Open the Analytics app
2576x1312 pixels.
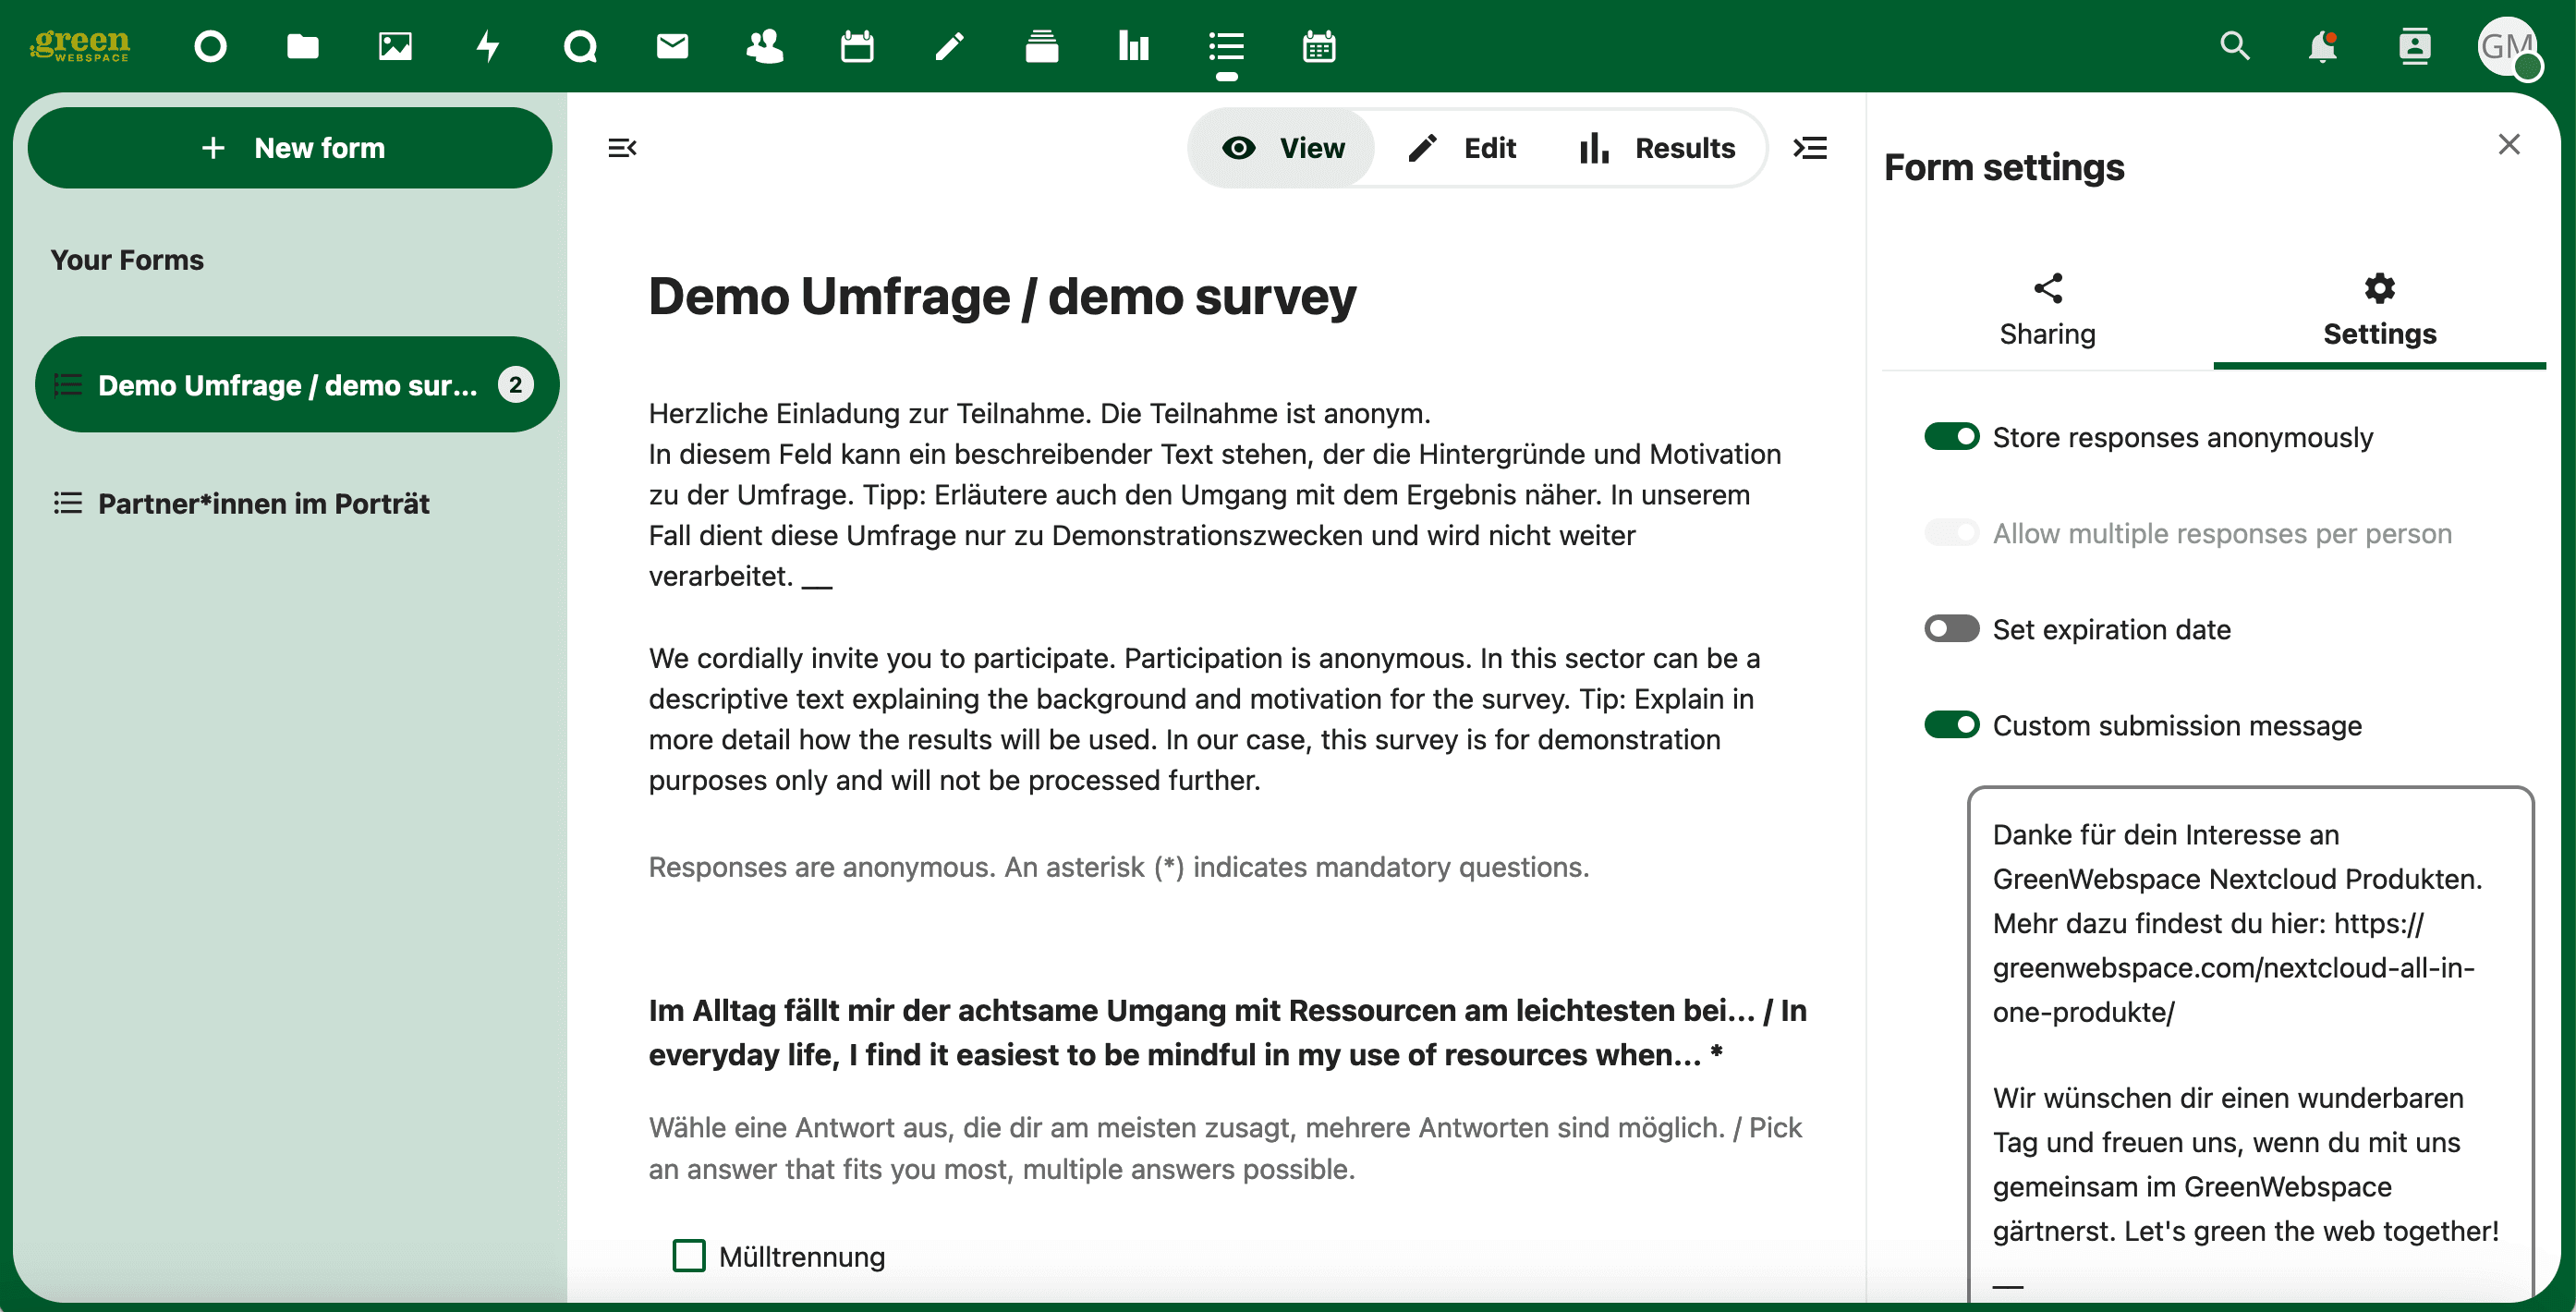1133,46
